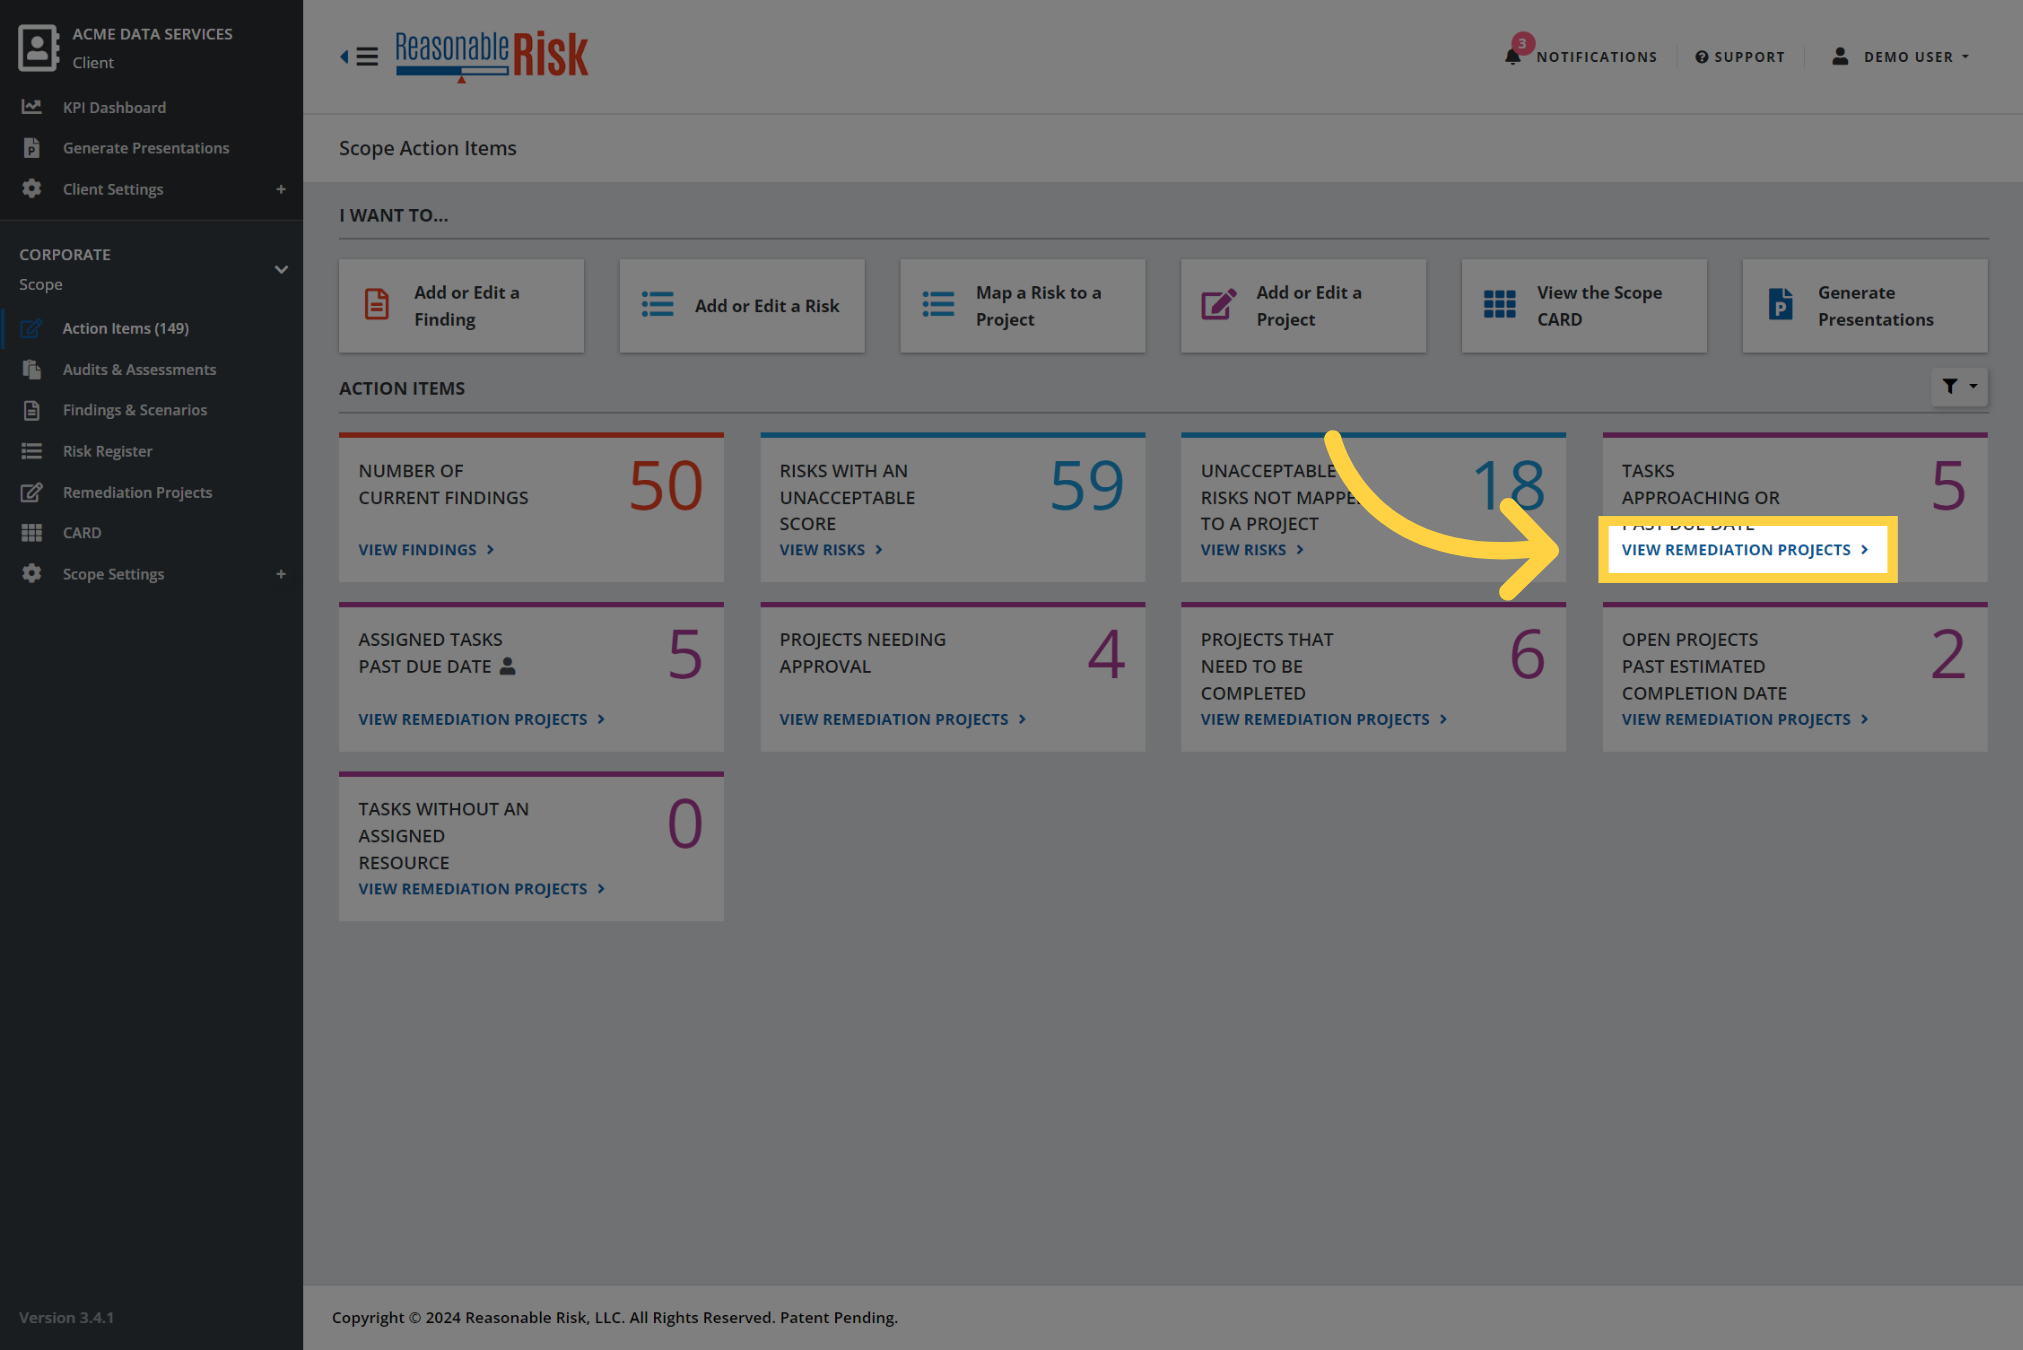The image size is (2023, 1350).
Task: Open View Remediation Projects for tasks without assigned resource
Action: point(482,889)
